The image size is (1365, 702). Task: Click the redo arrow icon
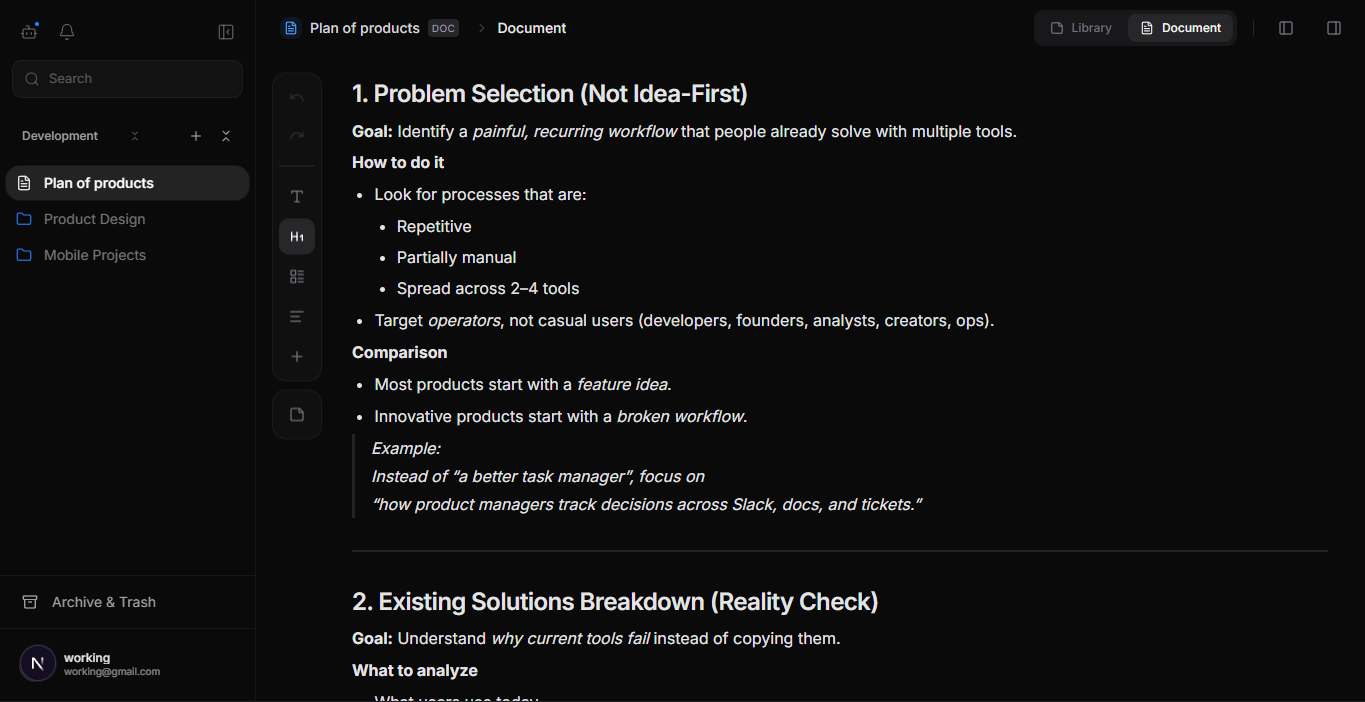tap(296, 135)
